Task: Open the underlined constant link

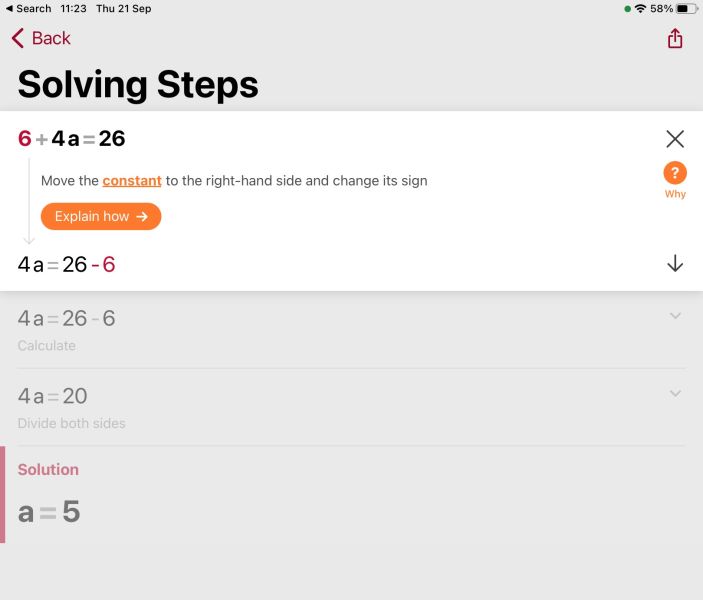Action: 132,181
